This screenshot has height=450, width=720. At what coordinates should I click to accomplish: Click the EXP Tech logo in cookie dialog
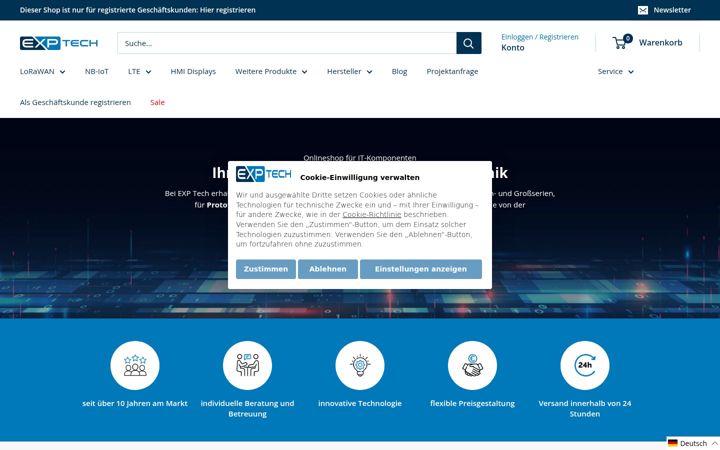[x=264, y=174]
